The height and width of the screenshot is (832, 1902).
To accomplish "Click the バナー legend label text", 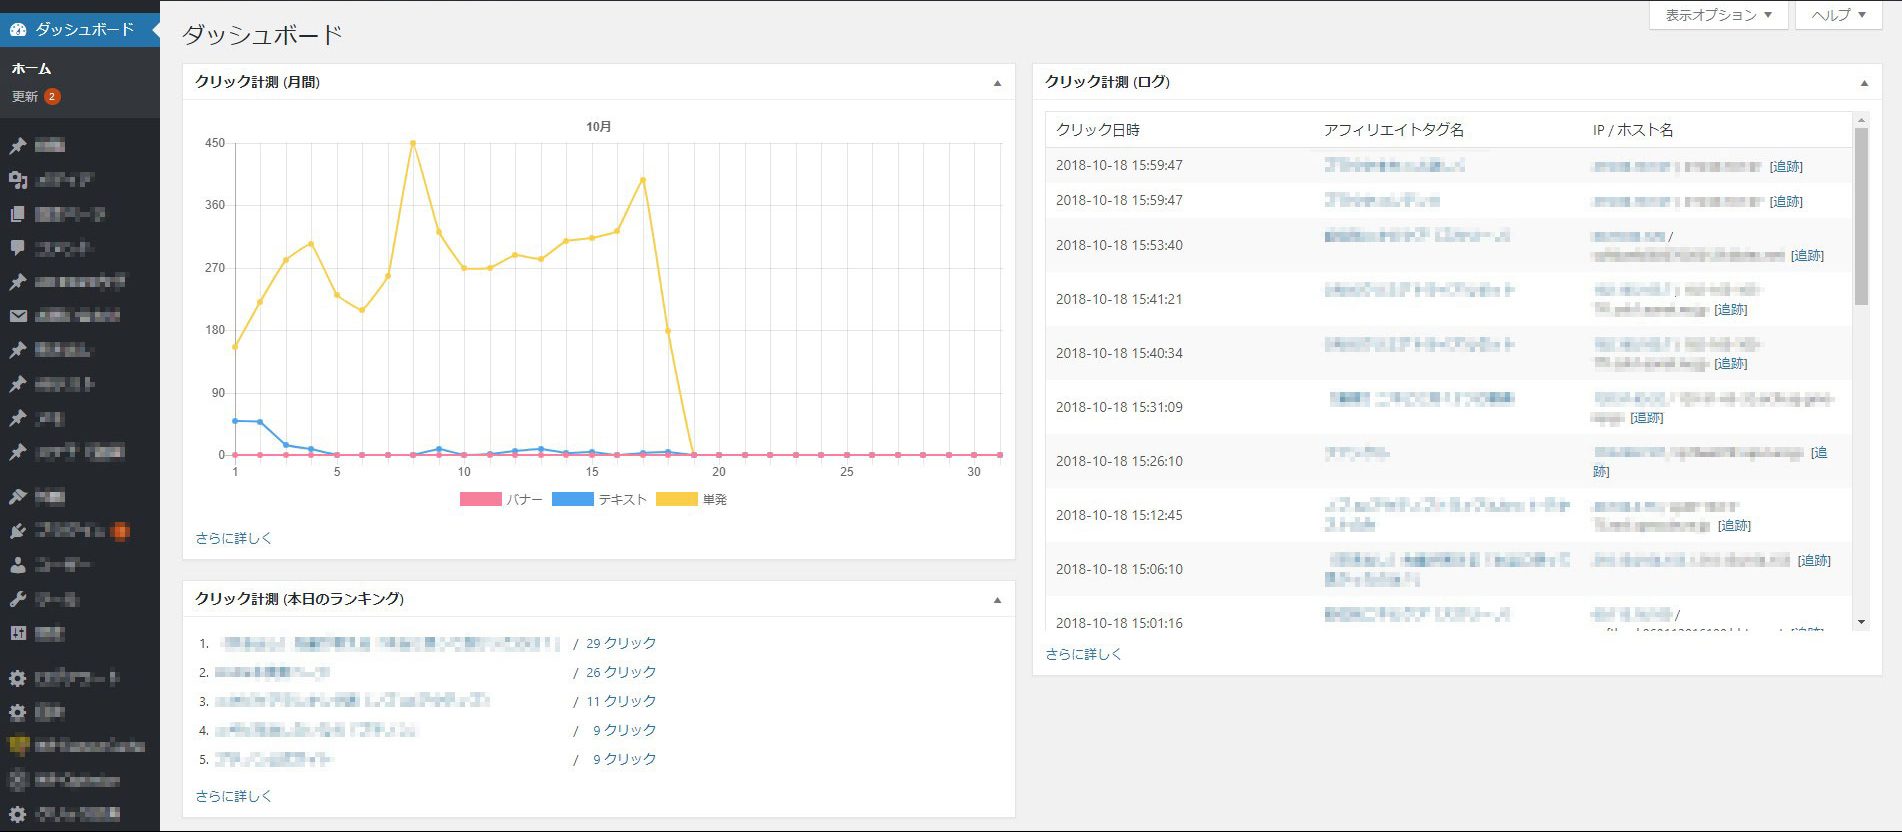I will tap(524, 499).
